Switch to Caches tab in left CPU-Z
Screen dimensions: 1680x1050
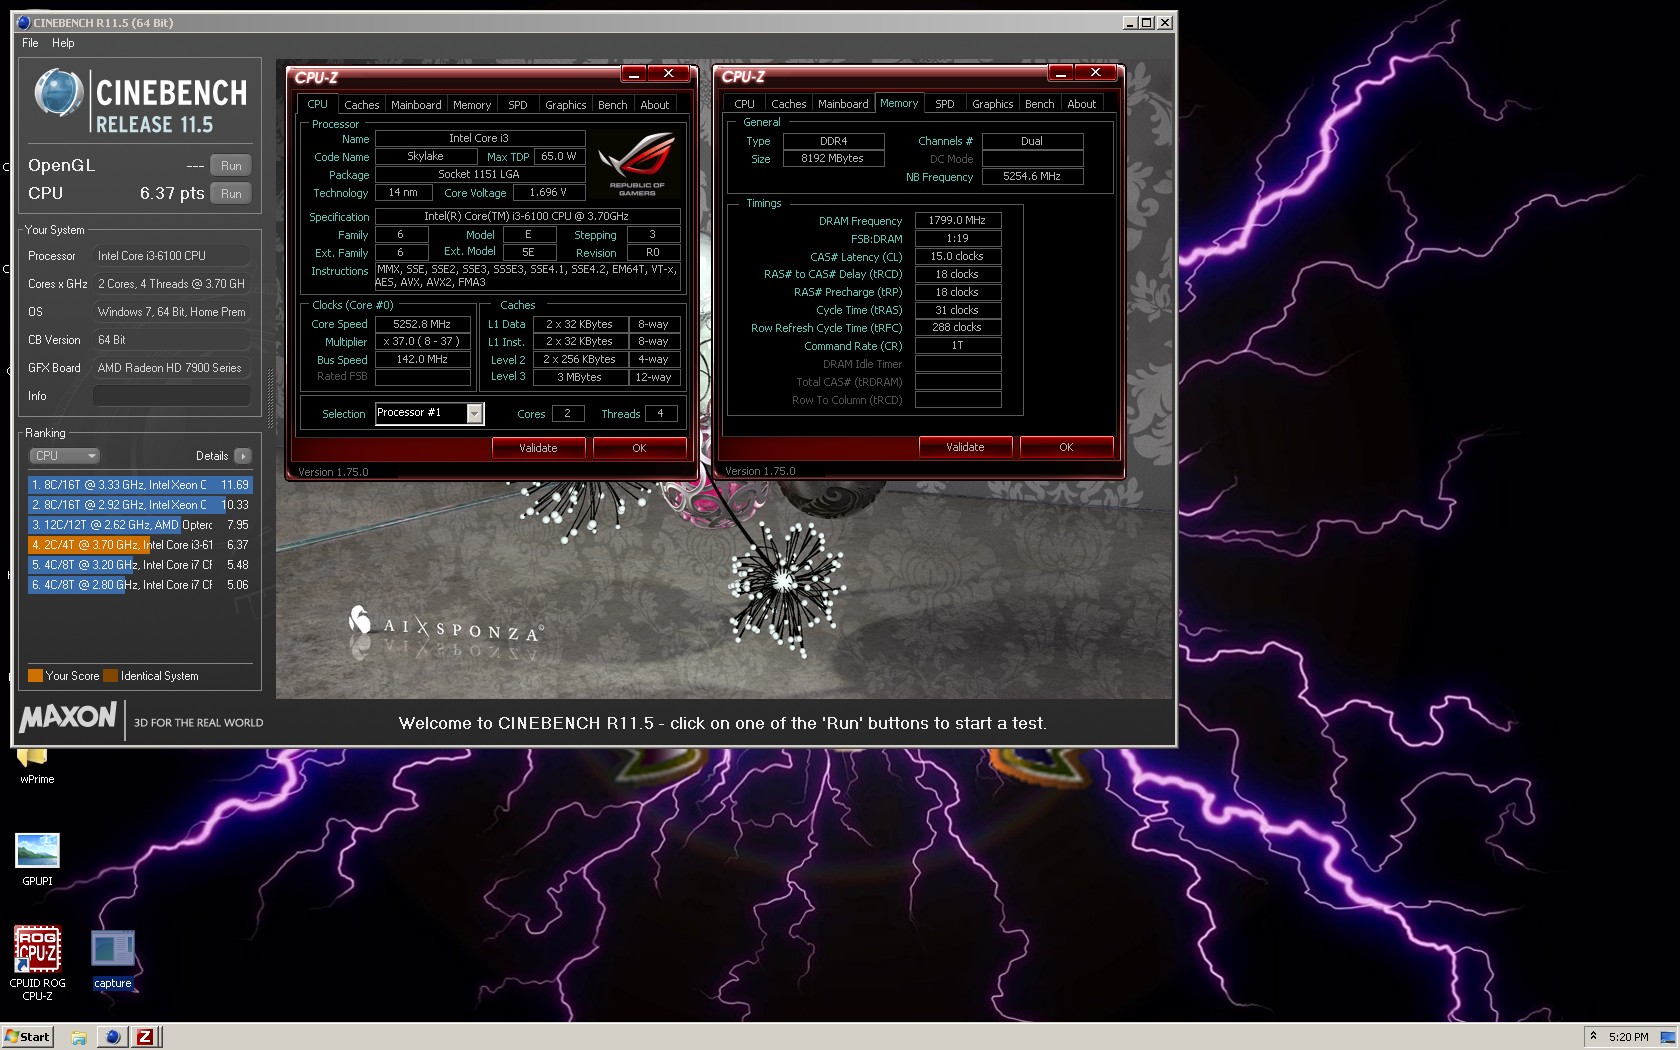pos(361,105)
